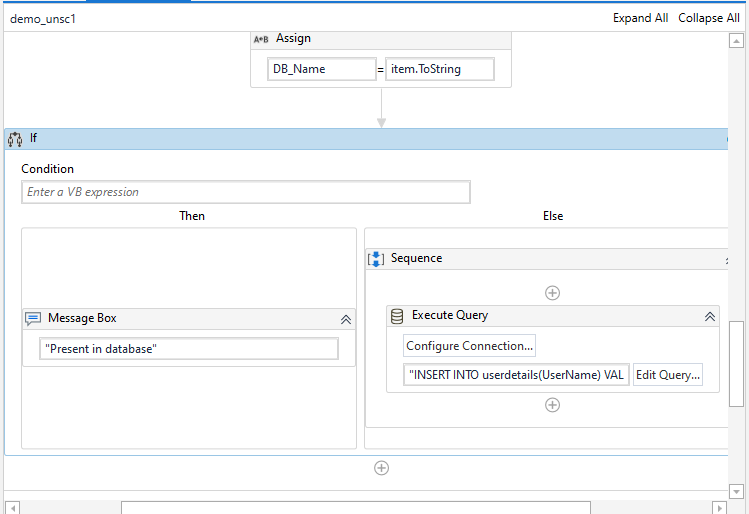
Task: Edit the item.ToString value field
Action: 440,69
